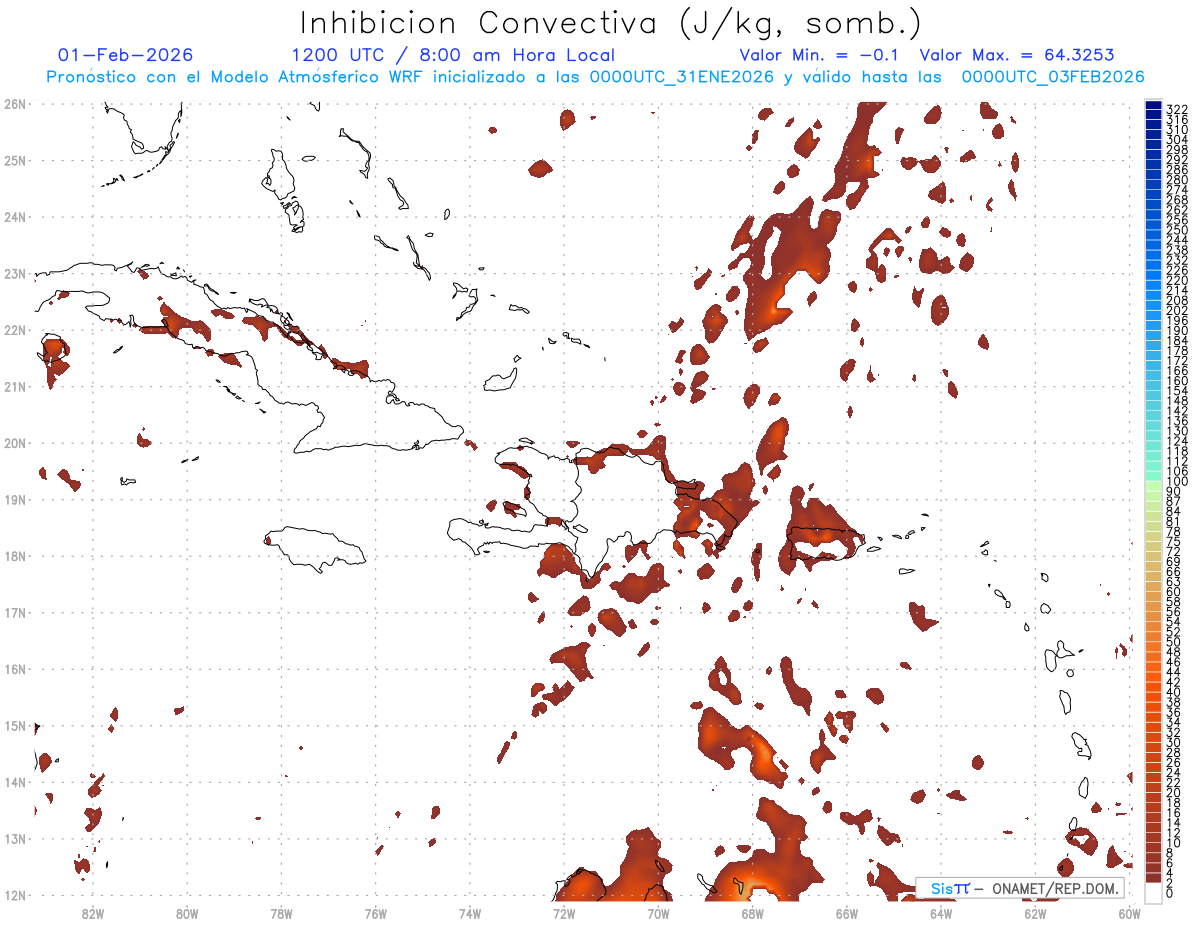Click the 66W longitude label
1200x927 pixels.
tap(846, 913)
